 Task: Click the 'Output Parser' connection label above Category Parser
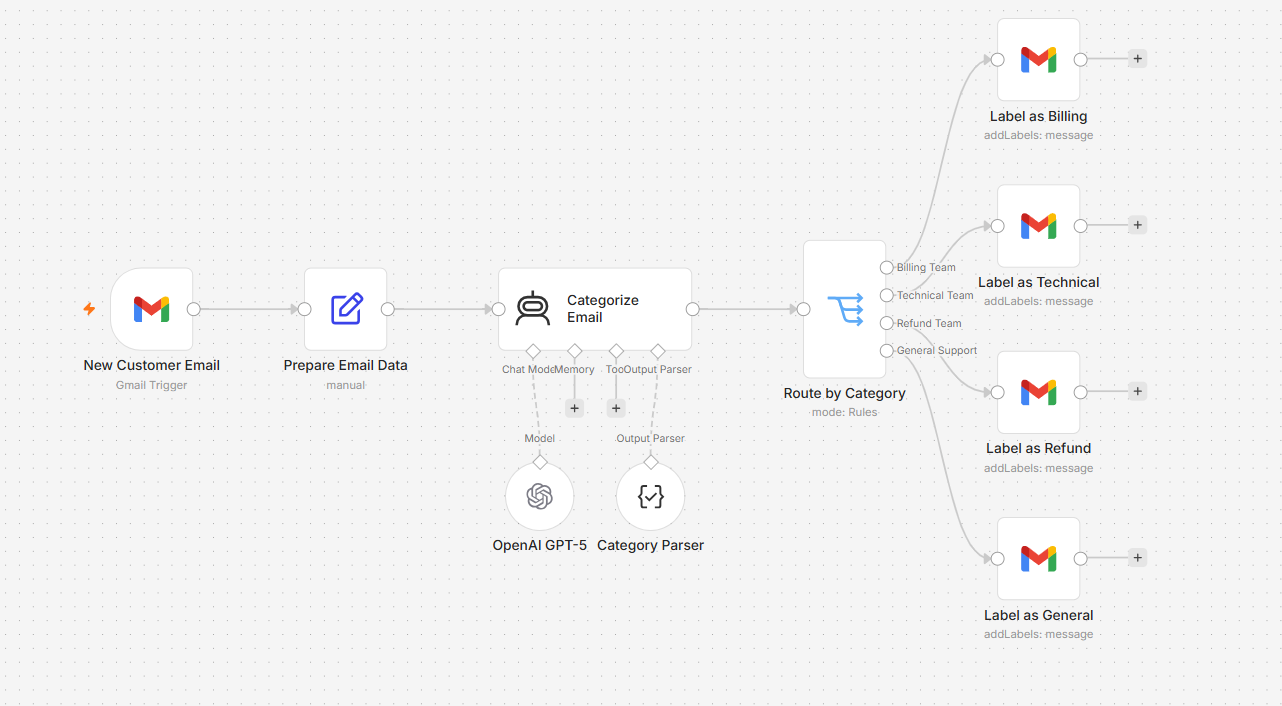651,438
